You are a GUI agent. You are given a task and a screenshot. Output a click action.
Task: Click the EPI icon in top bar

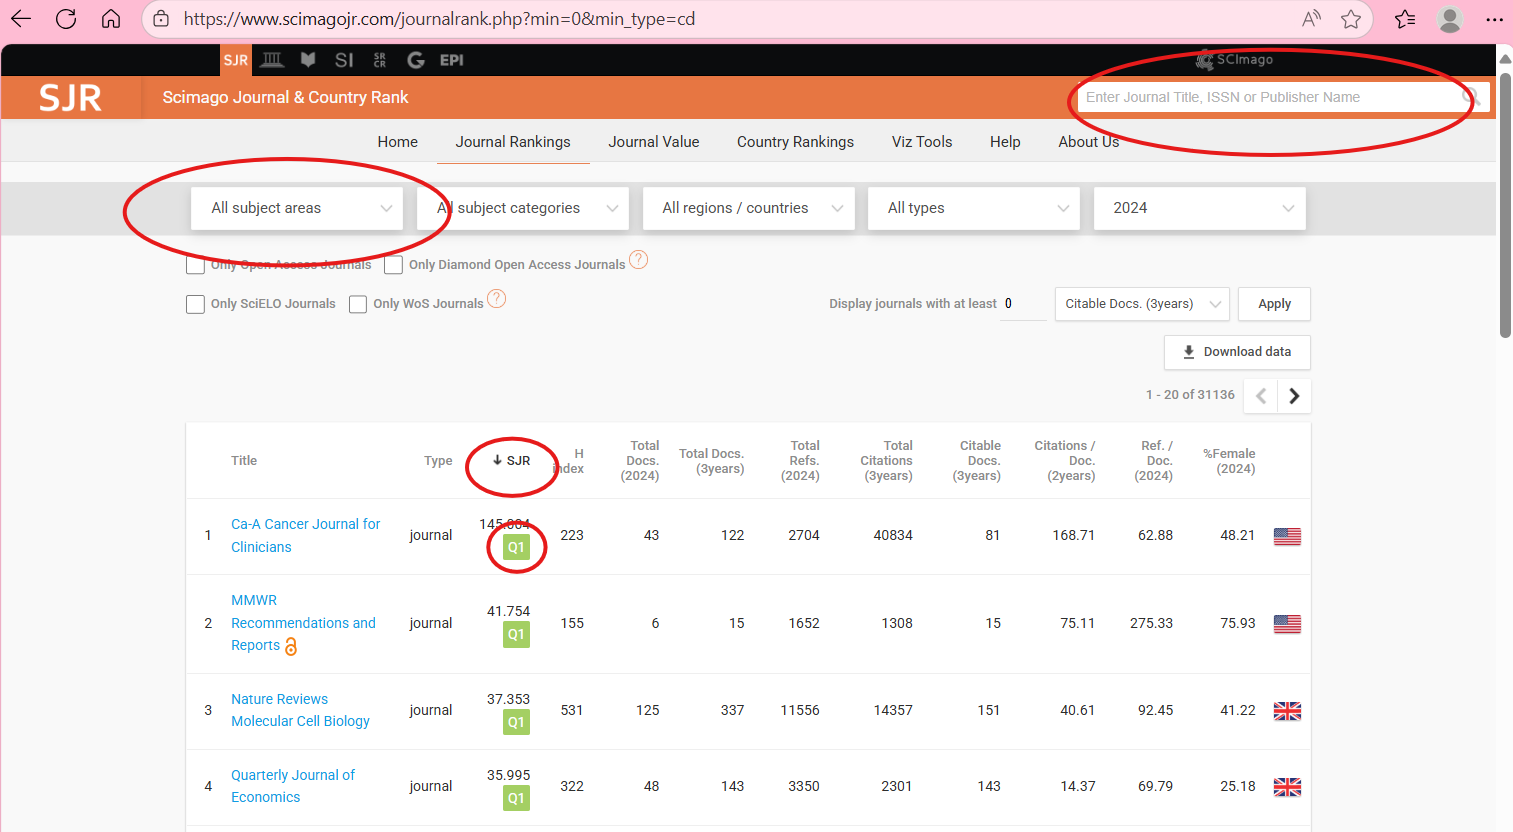pyautogui.click(x=451, y=60)
